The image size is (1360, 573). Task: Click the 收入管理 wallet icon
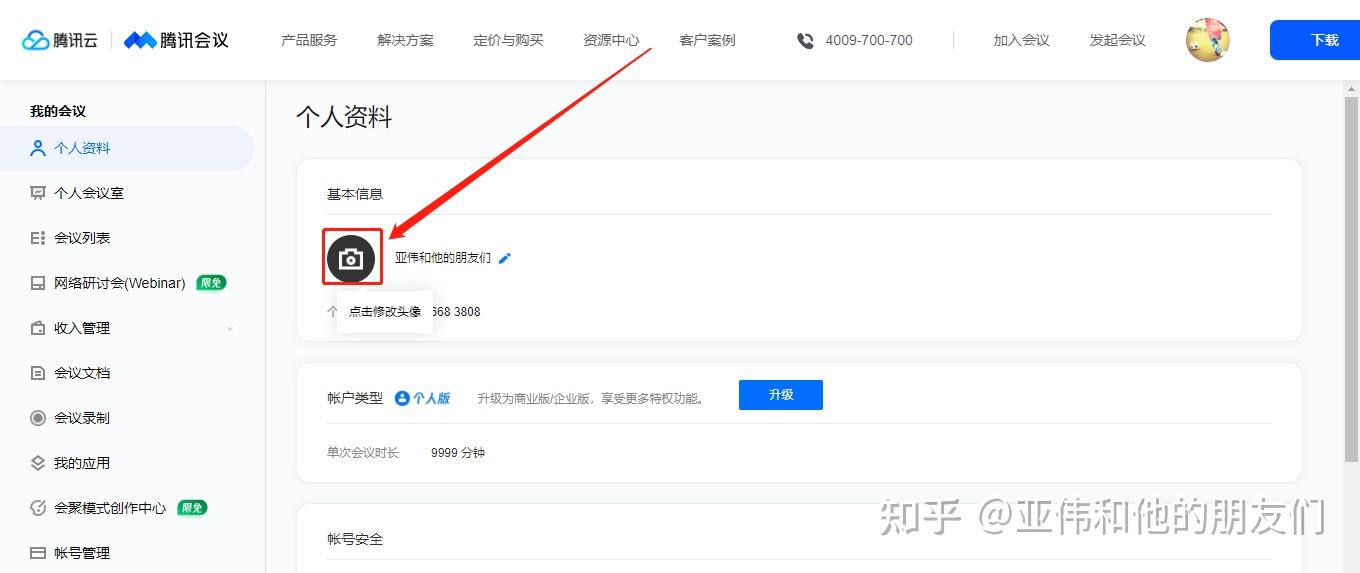38,328
